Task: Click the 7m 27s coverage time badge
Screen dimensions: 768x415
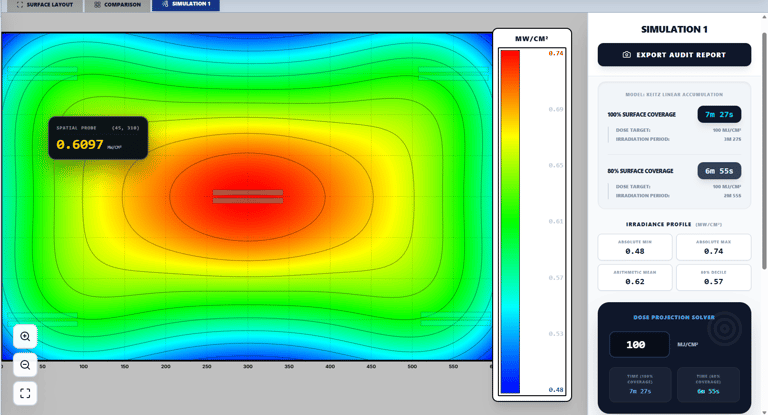Action: pos(719,115)
